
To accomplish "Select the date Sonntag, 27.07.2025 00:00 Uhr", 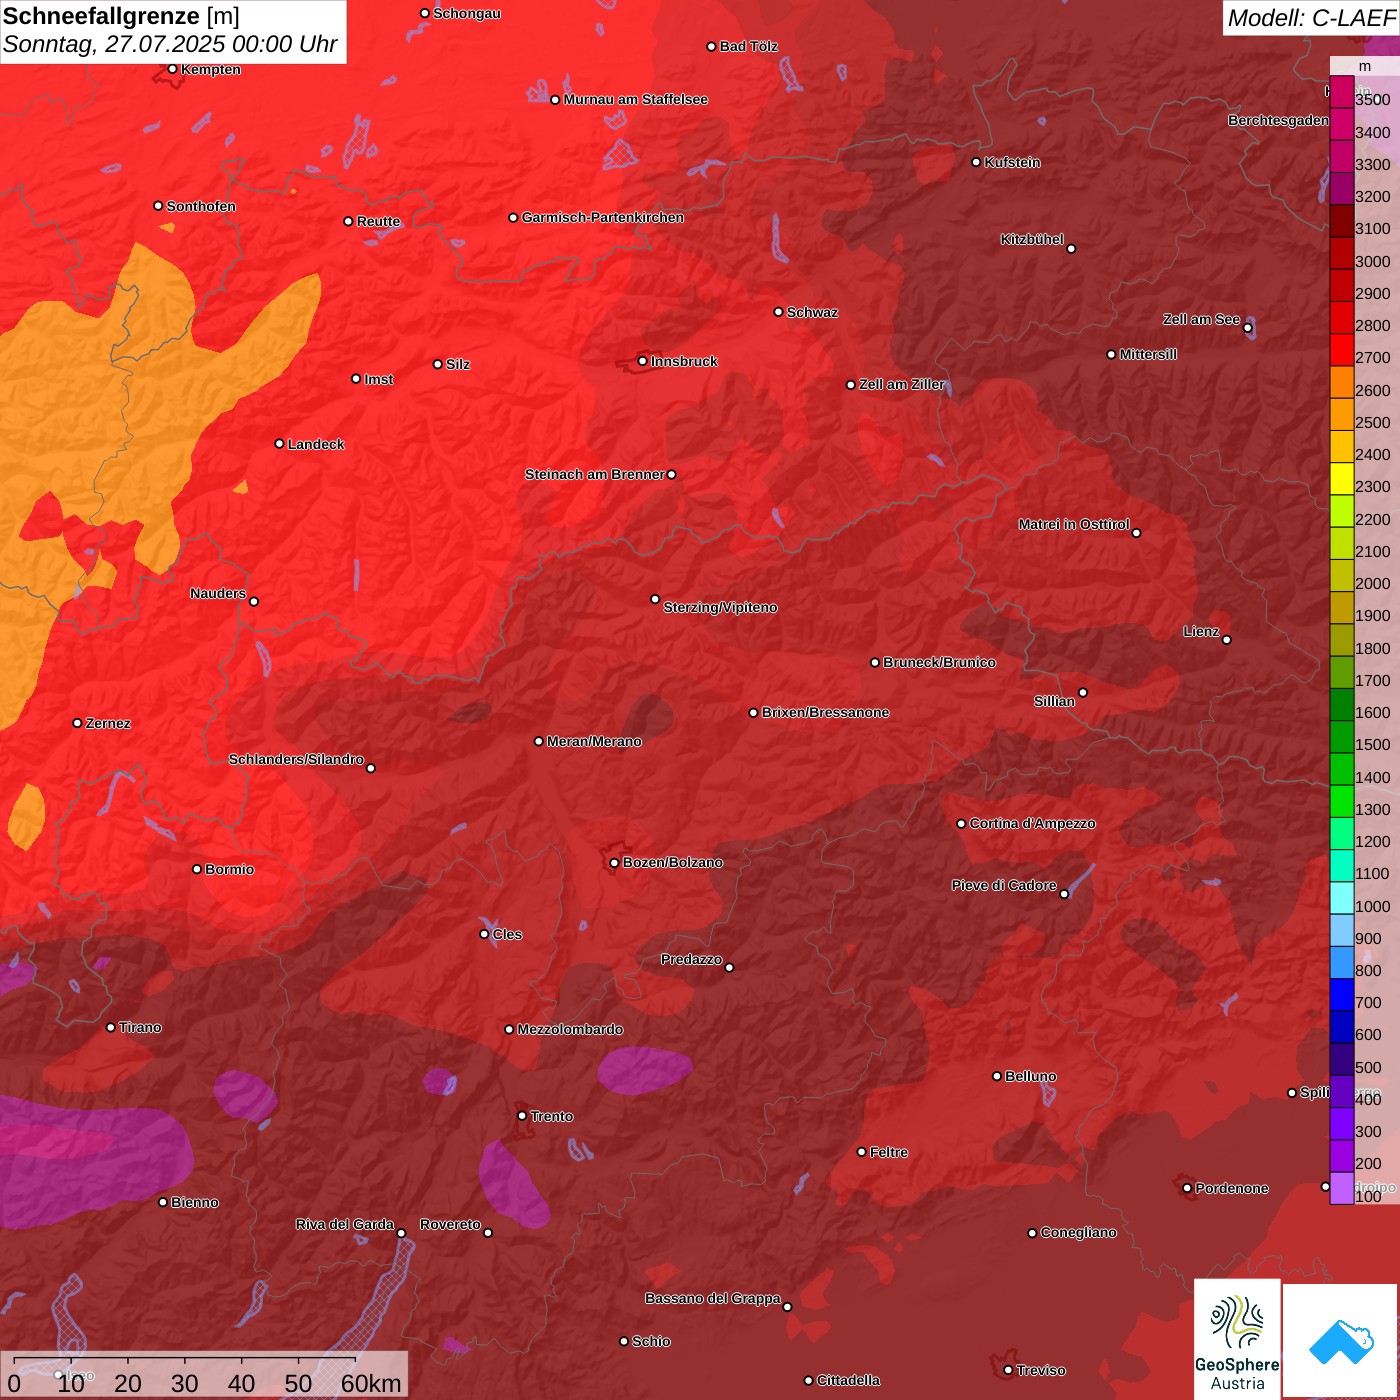I will pyautogui.click(x=170, y=45).
